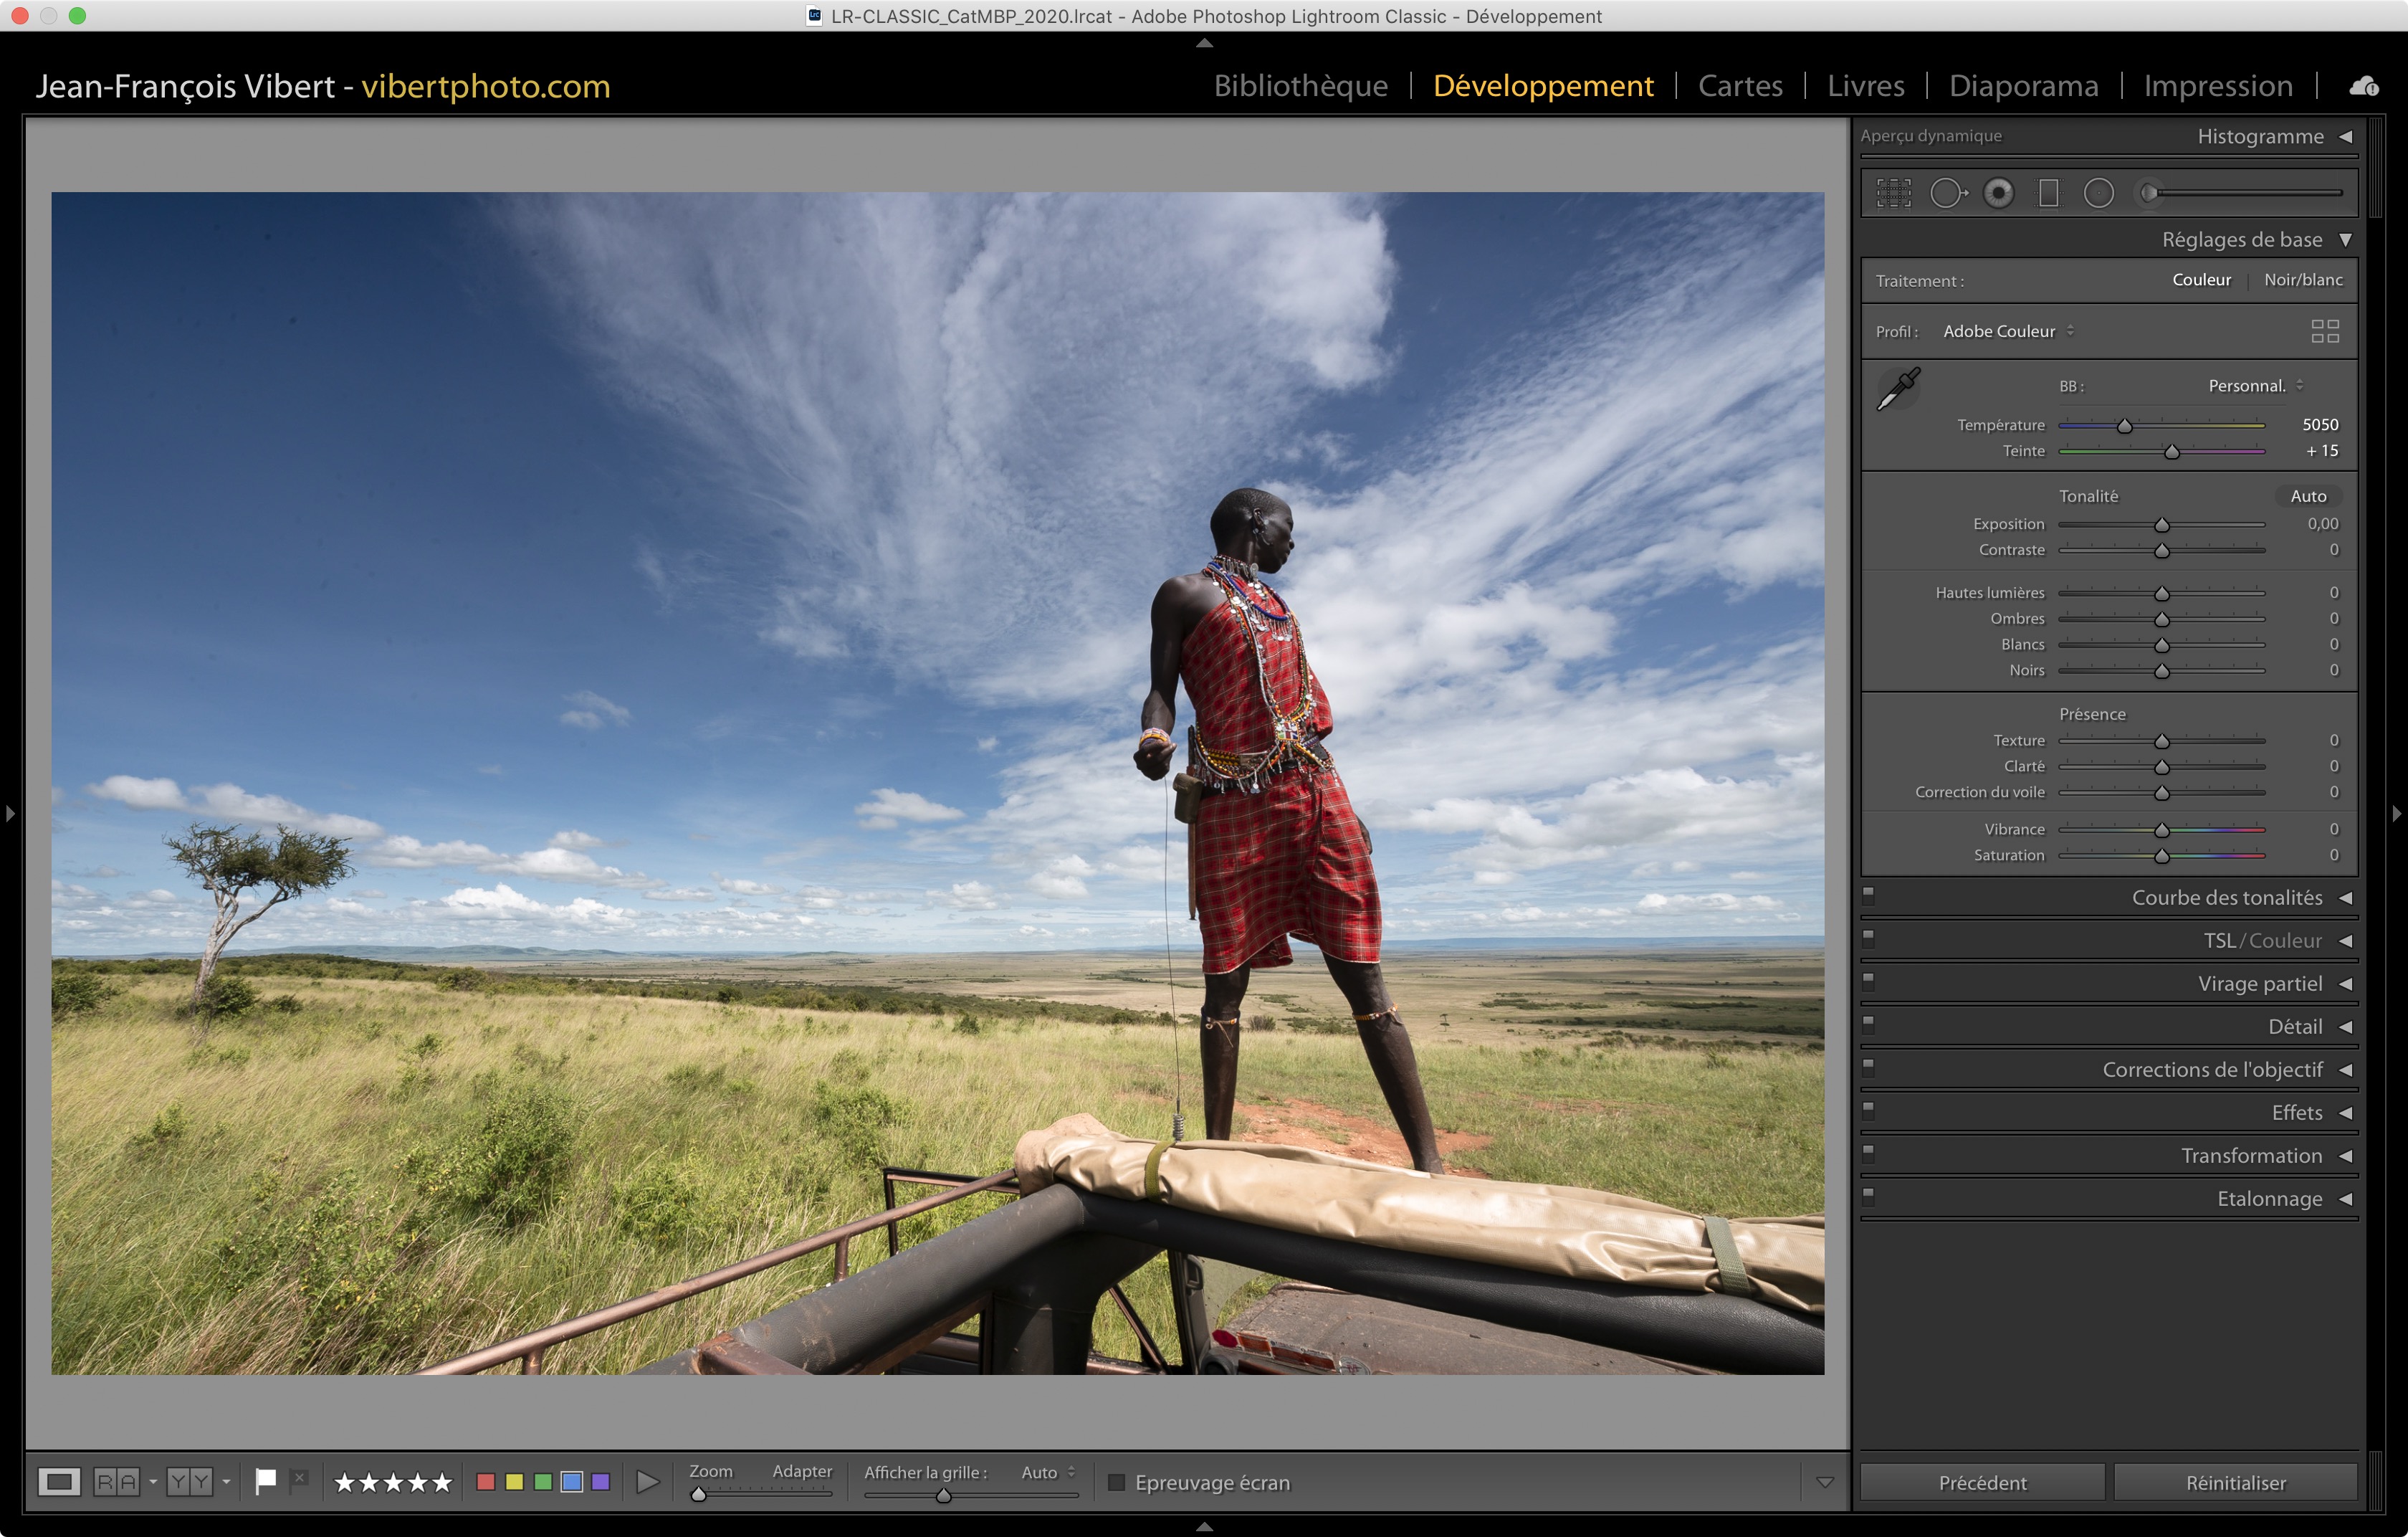
Task: Pick the Radial Filter tool
Action: [2098, 193]
